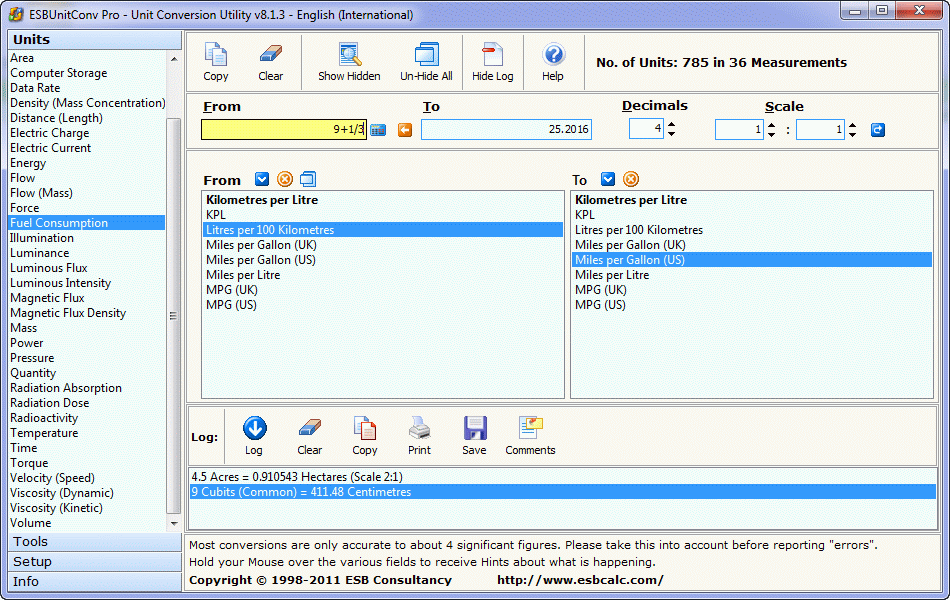
Task: Decrease second Scale value
Action: coord(852,134)
